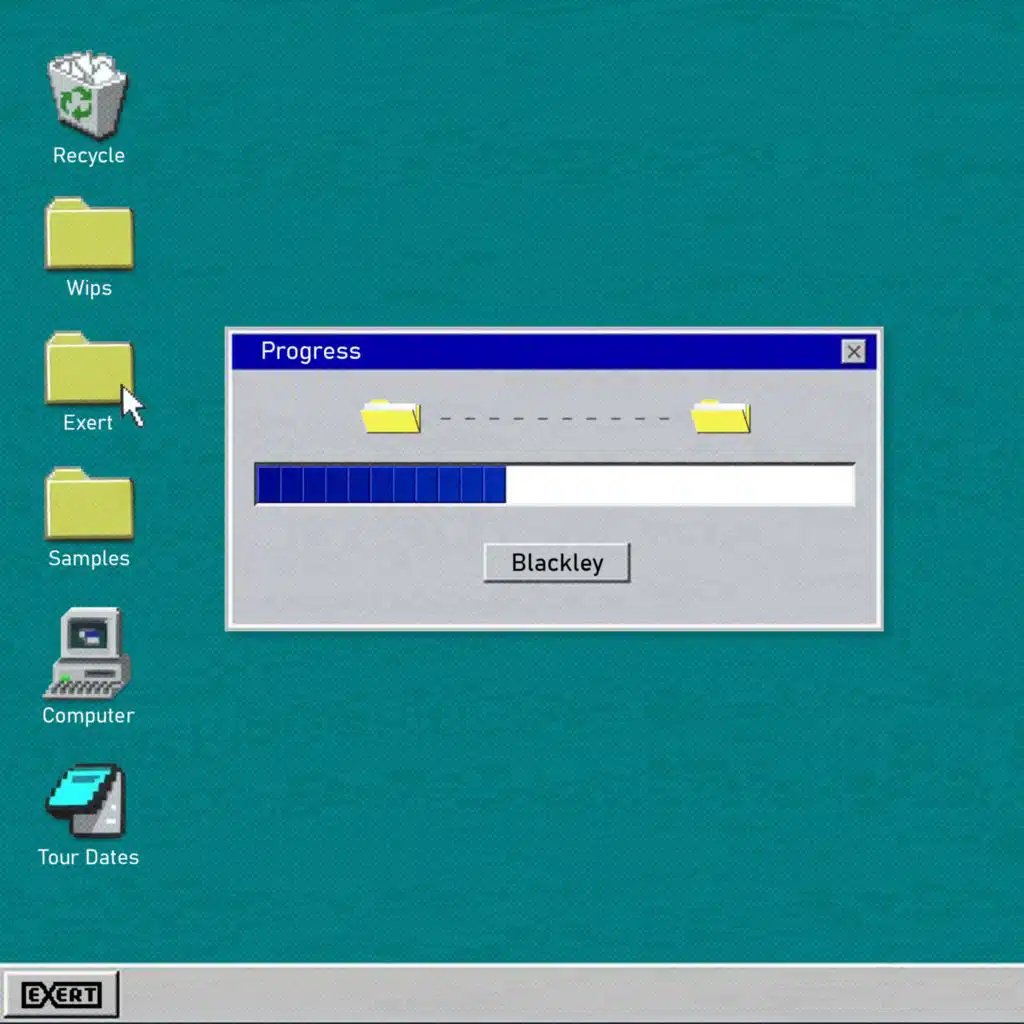The height and width of the screenshot is (1024, 1024).
Task: Open the EXERT start button on taskbar
Action: [60, 995]
